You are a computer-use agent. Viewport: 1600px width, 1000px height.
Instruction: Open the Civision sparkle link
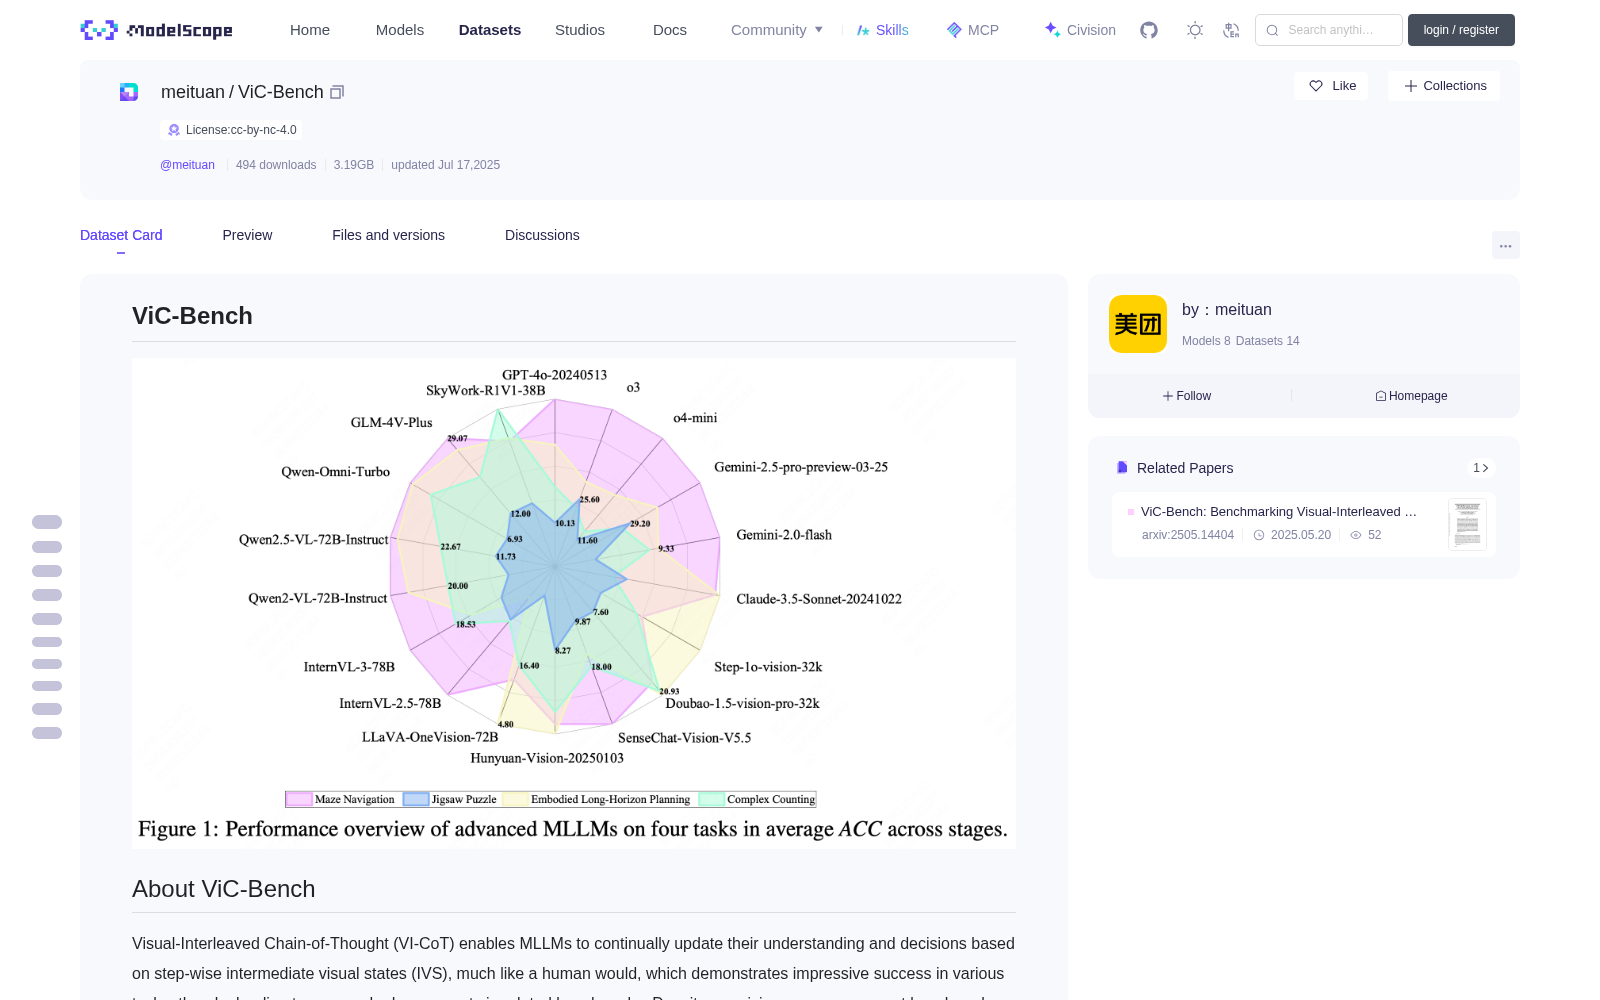(1080, 30)
